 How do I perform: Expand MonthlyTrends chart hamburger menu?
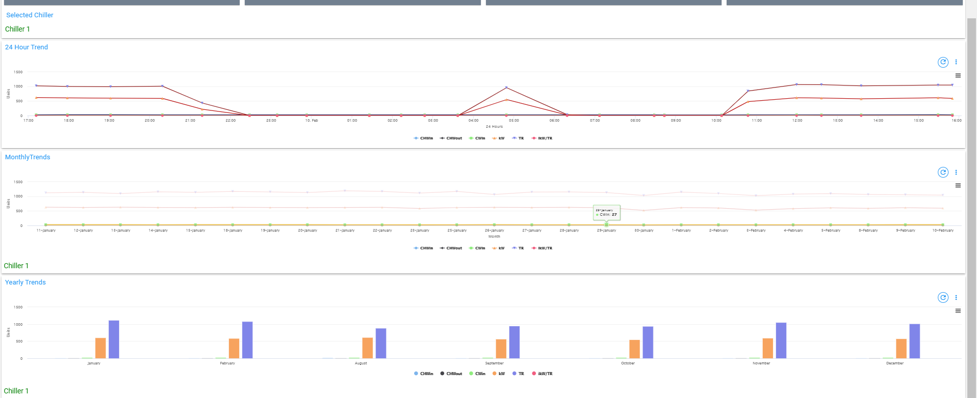click(x=958, y=186)
